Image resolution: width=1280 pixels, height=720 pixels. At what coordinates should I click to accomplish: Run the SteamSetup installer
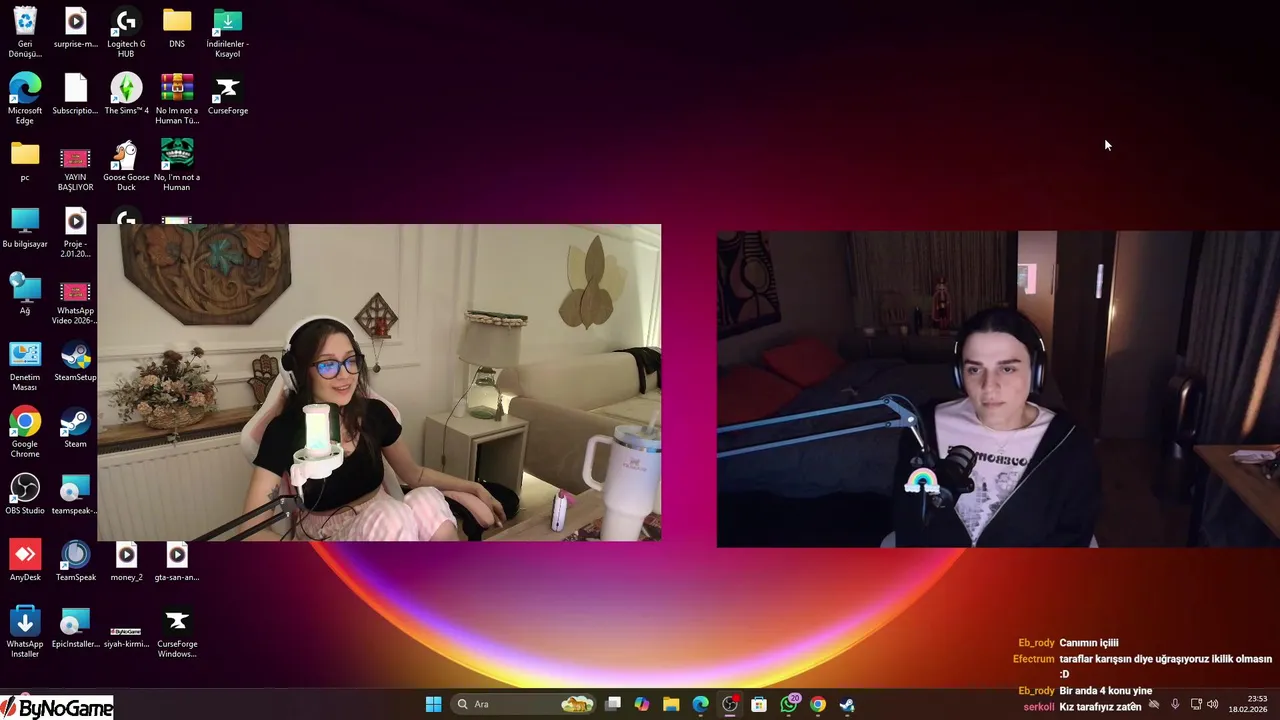coord(76,362)
